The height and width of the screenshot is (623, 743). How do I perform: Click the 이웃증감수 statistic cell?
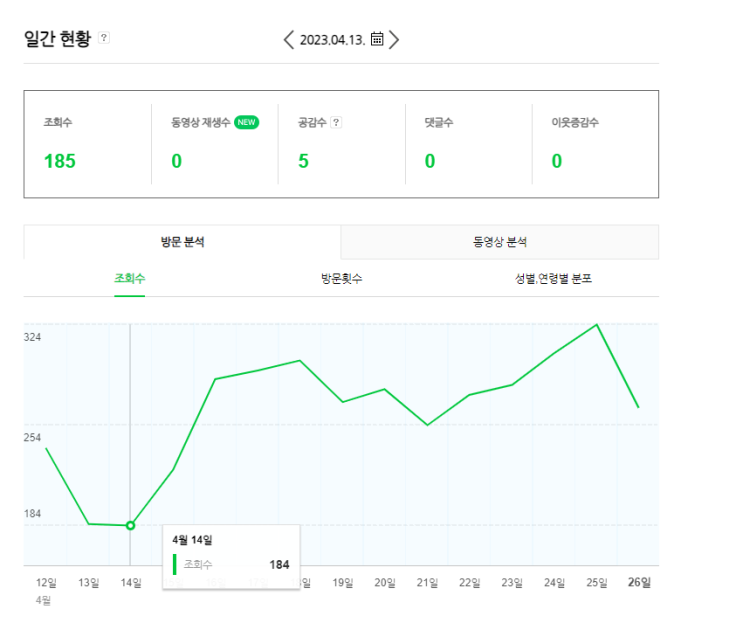595,144
